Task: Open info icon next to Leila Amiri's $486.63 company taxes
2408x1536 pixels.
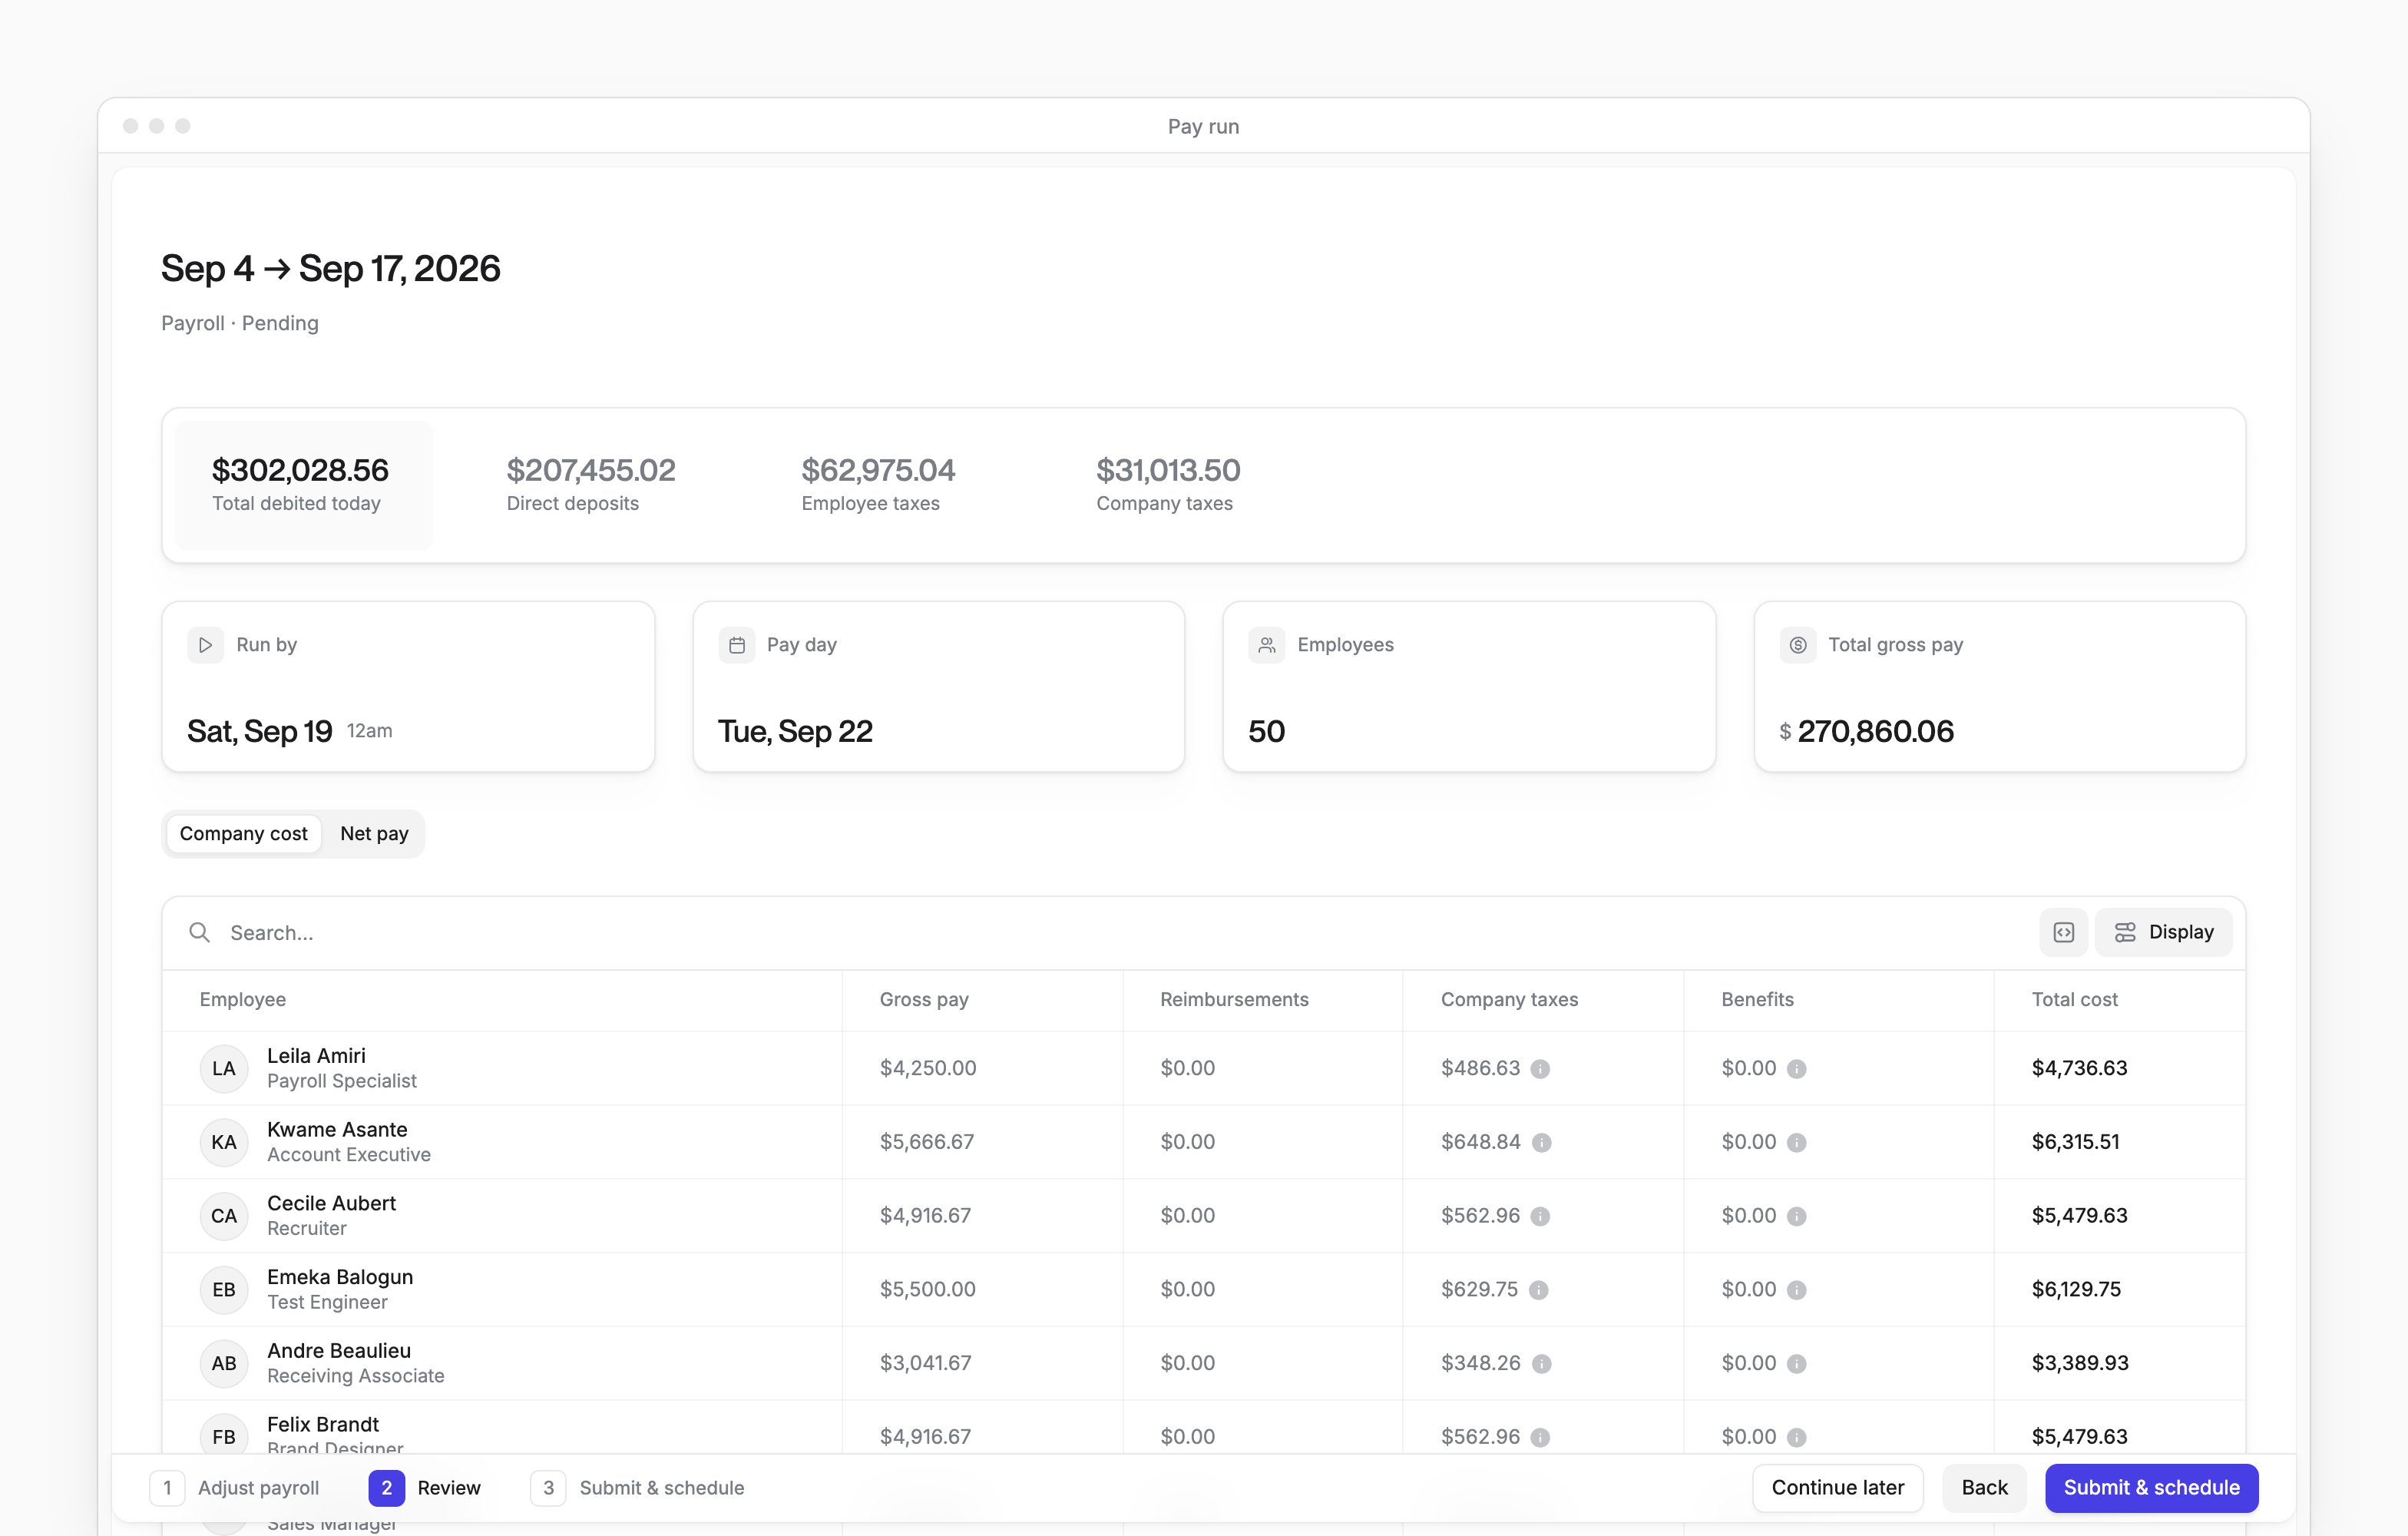Action: (1540, 1069)
